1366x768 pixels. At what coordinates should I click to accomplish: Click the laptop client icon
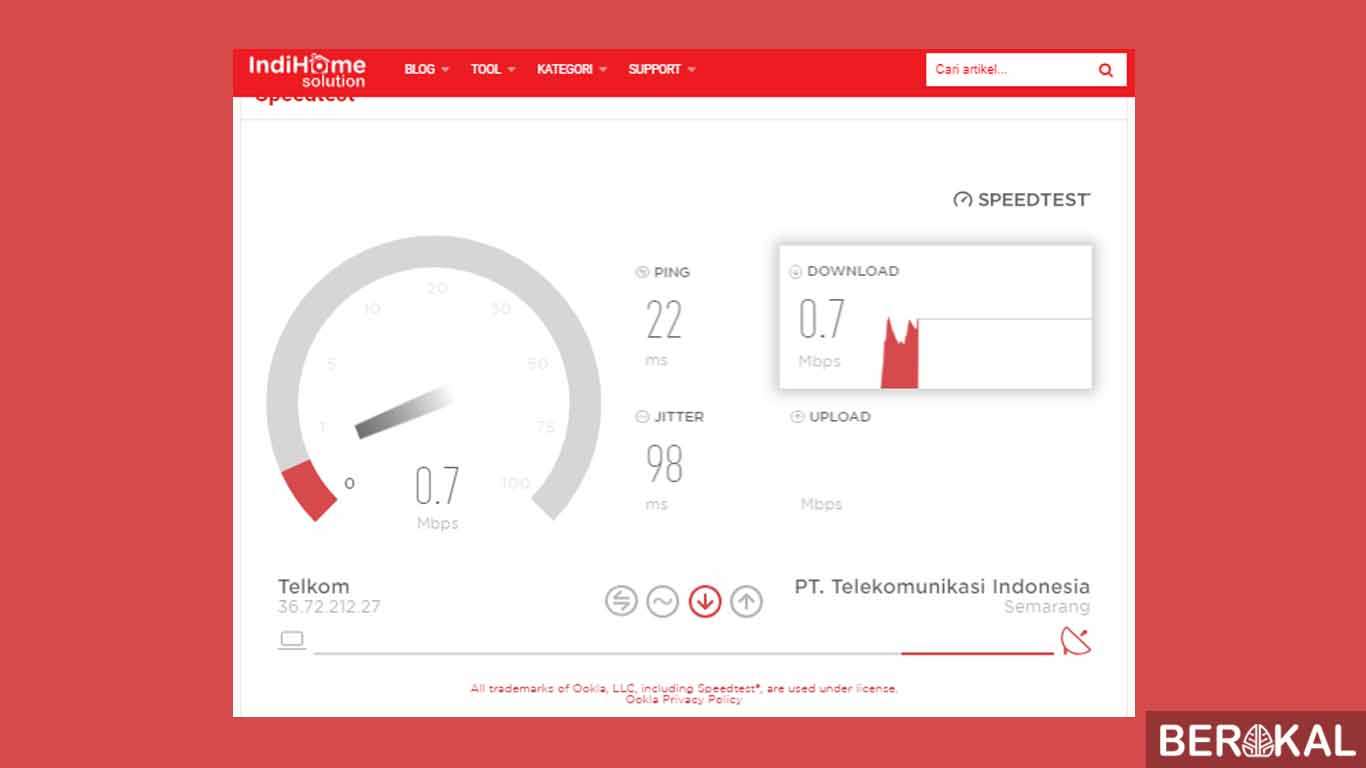(x=292, y=640)
